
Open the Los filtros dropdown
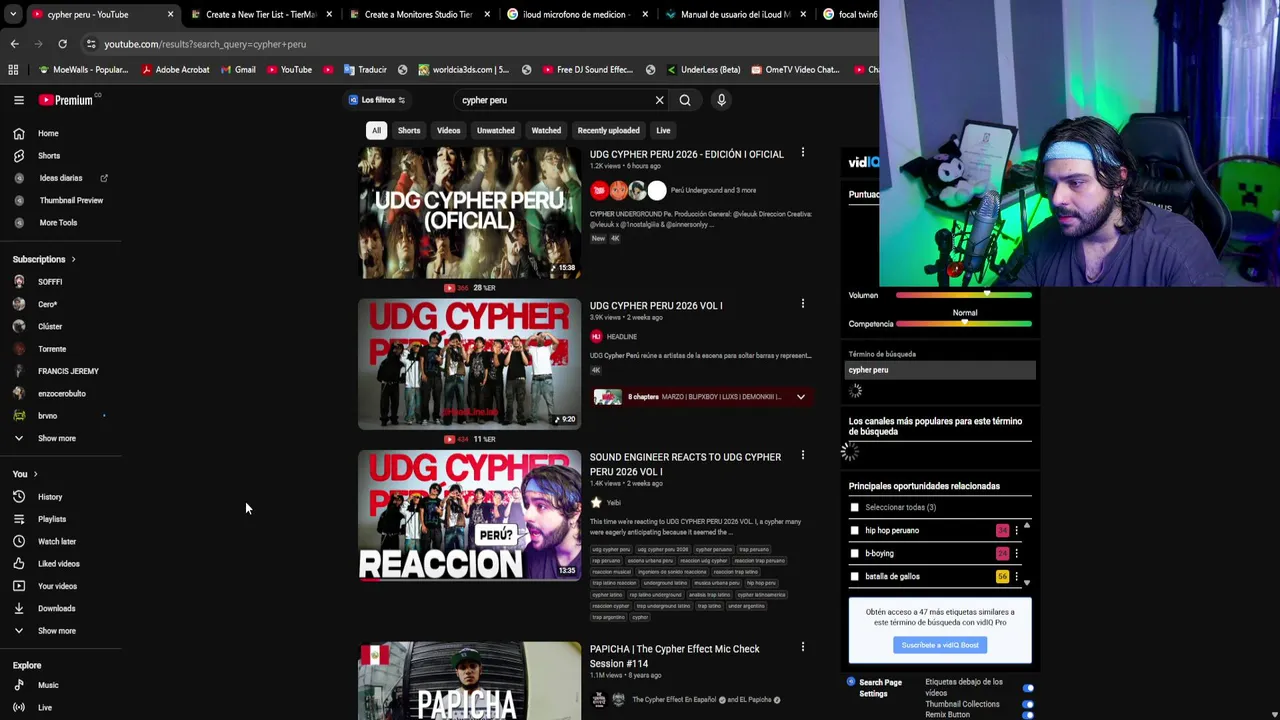click(377, 100)
